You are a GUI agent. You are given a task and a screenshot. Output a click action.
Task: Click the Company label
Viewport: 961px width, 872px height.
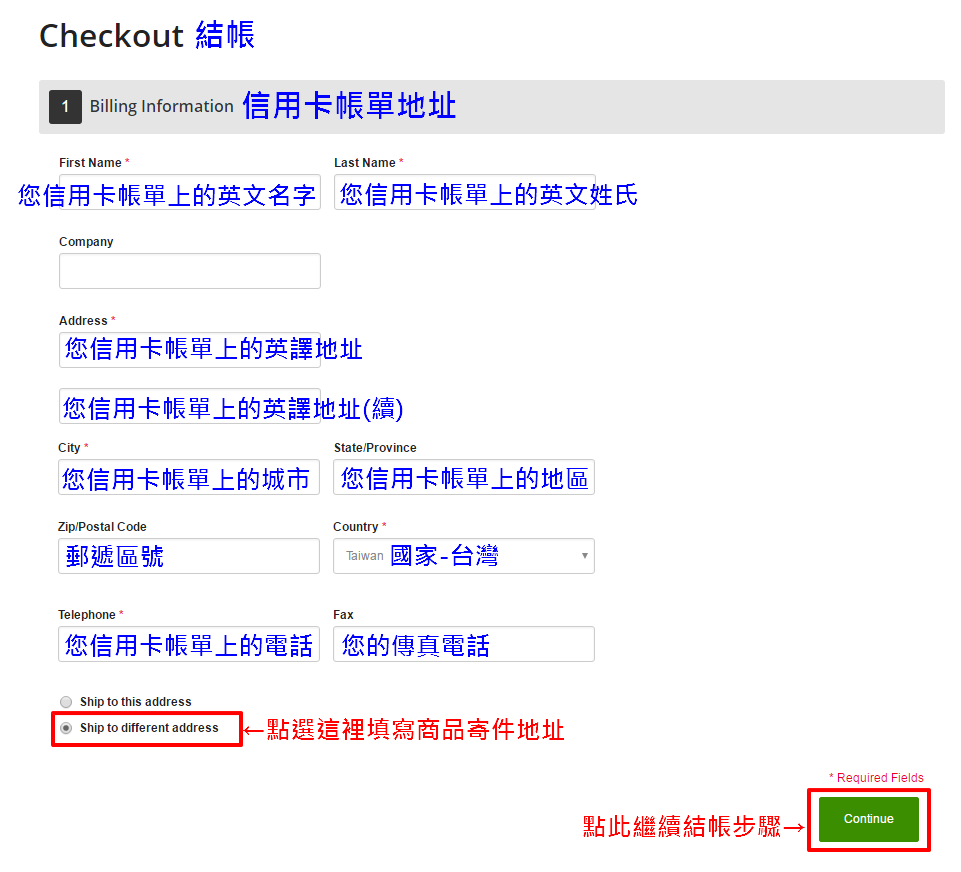click(x=86, y=241)
